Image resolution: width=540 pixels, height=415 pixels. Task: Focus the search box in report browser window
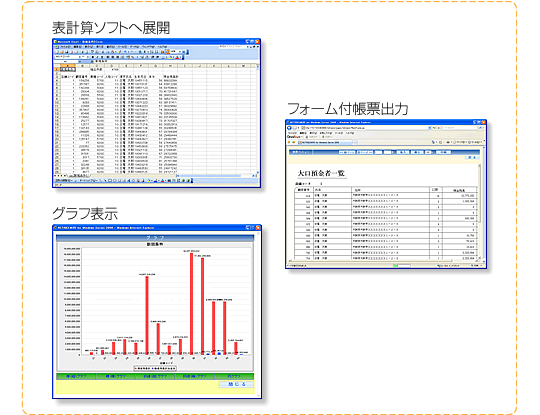click(x=459, y=128)
